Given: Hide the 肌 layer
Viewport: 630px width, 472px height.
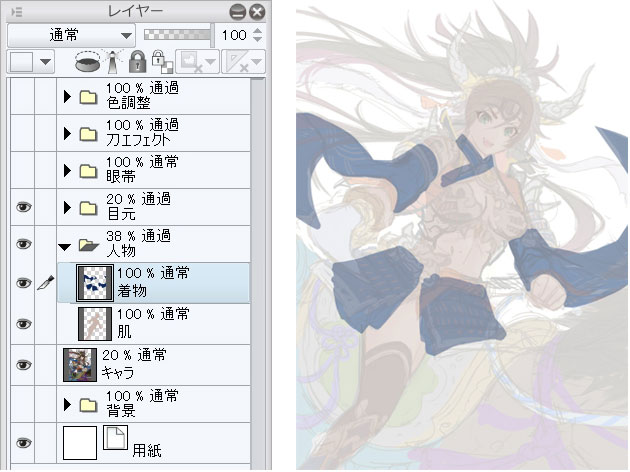Looking at the screenshot, I should click(23, 324).
